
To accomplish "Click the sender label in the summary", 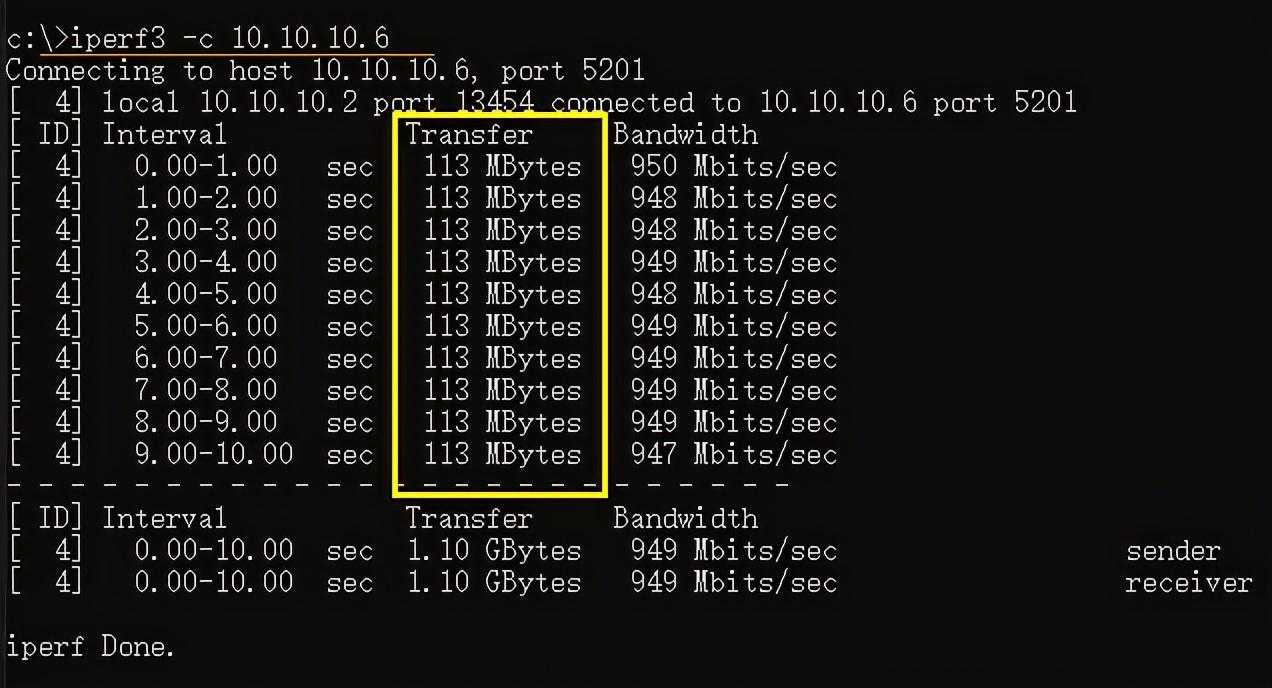I will tap(1173, 551).
